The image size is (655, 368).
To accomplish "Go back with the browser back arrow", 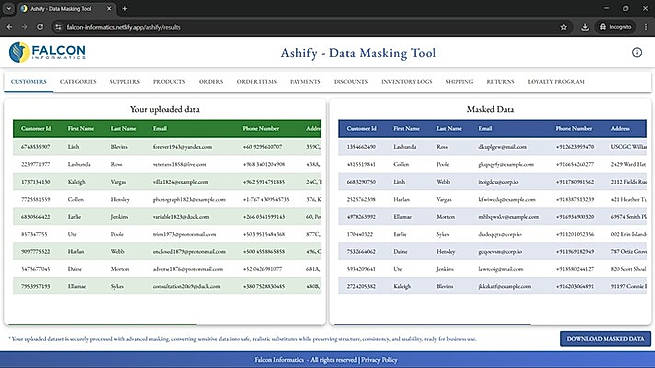I will pyautogui.click(x=9, y=27).
